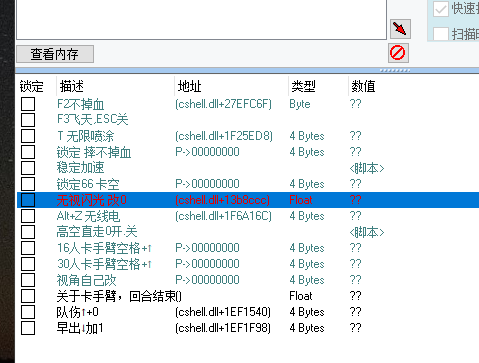
Task: Click the Byte type of F2不掉血
Action: 300,104
